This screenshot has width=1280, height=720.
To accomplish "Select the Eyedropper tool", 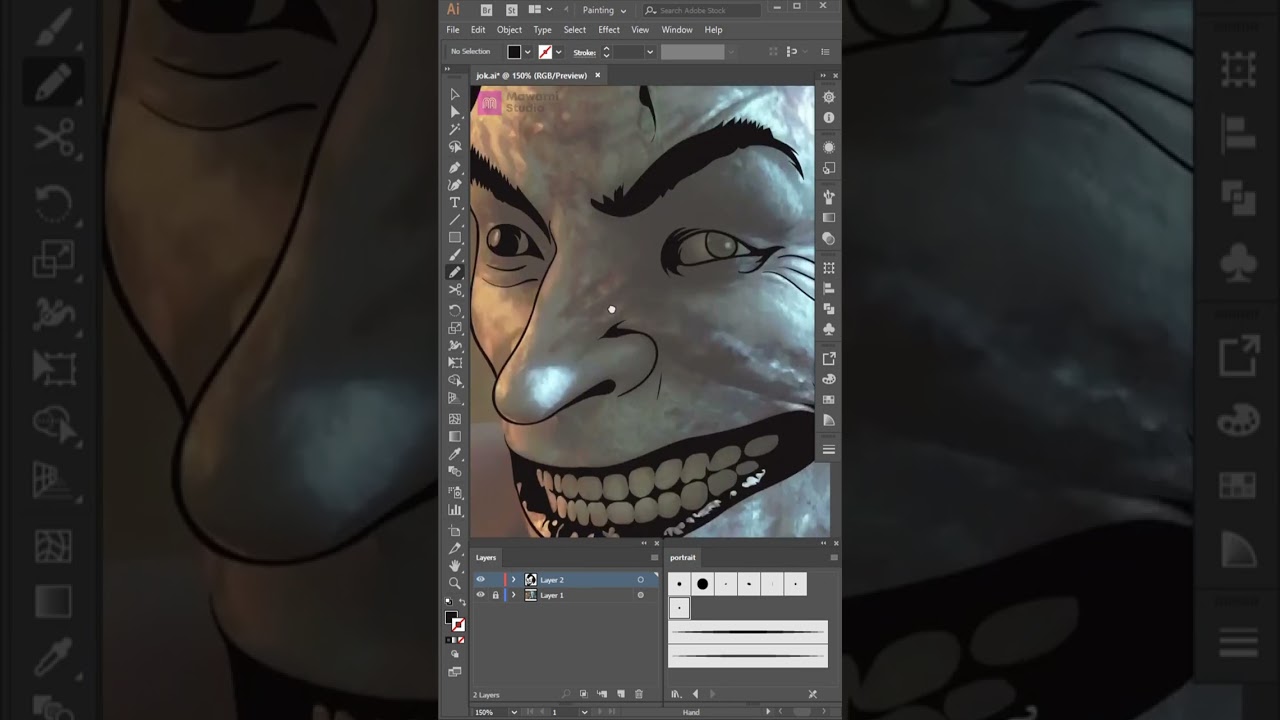I will 455,455.
